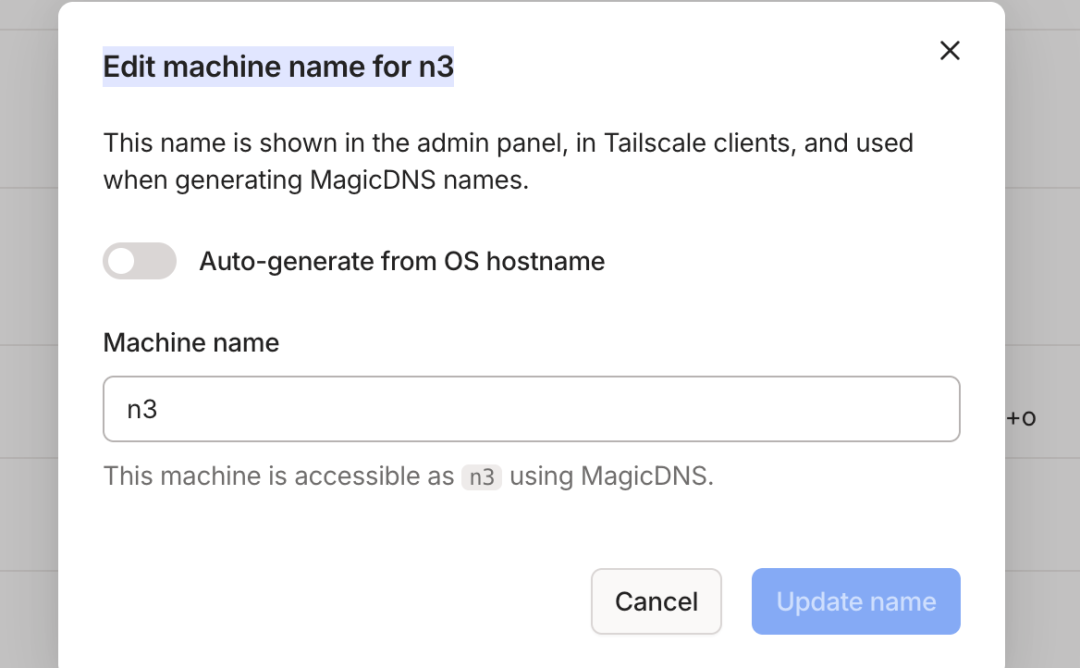
Task: Click the "using MagicDNS." helper text
Action: point(612,477)
